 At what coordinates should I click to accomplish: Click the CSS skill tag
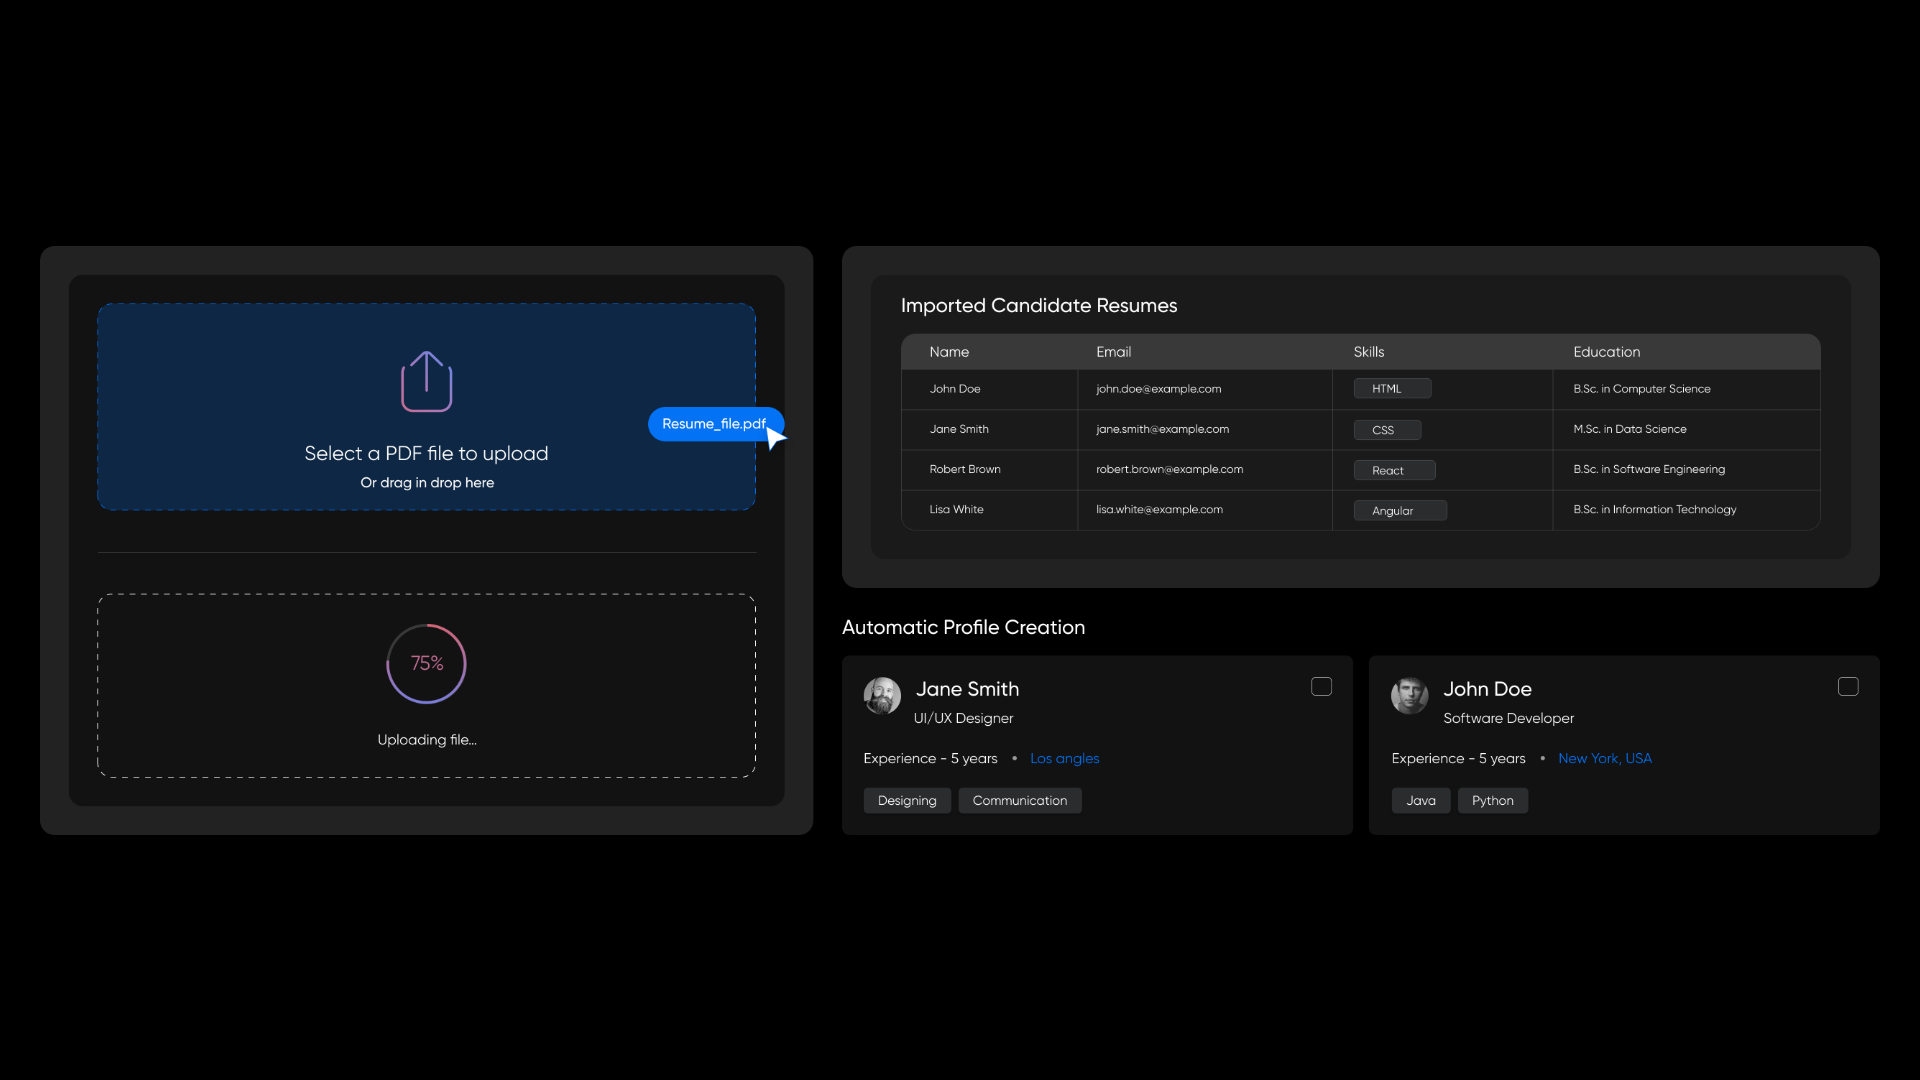(x=1386, y=430)
